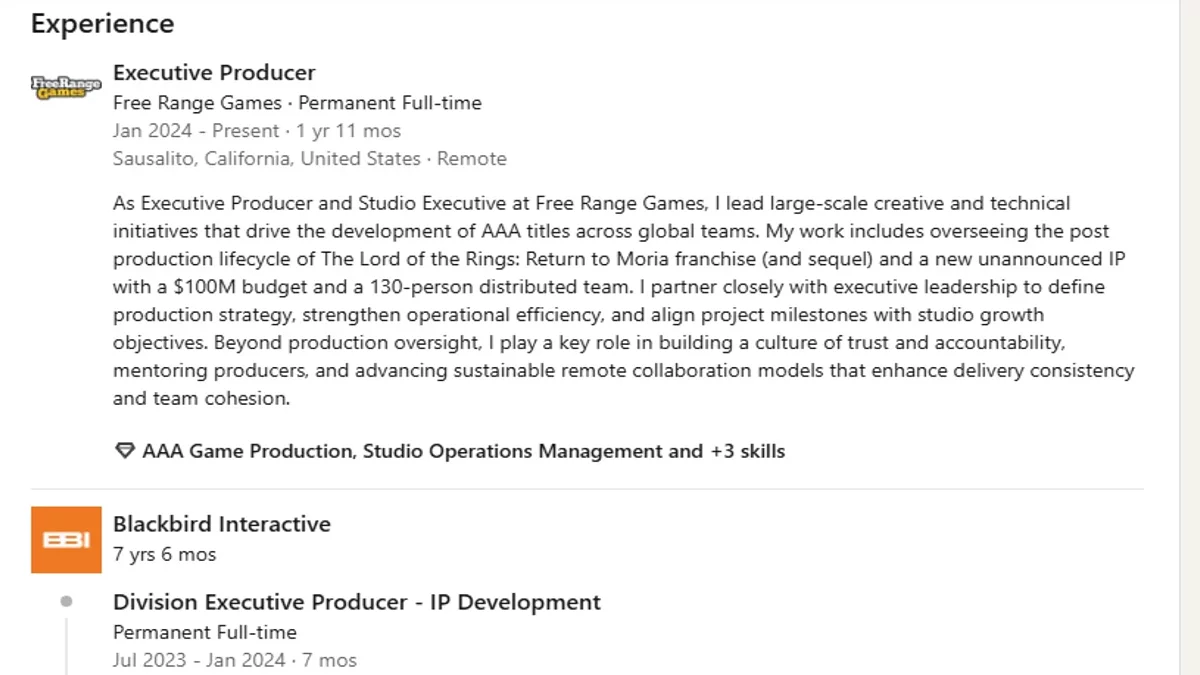Screen dimensions: 1200x675
Task: Click the vertical timeline line under Blackbird
Action: pos(66,645)
